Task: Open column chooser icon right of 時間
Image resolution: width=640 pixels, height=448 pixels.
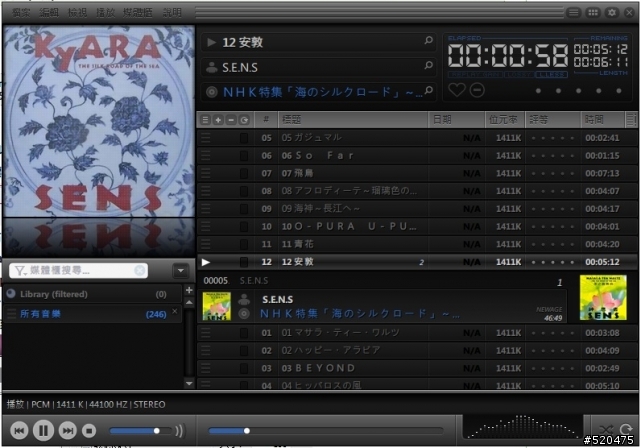Action: (631, 120)
